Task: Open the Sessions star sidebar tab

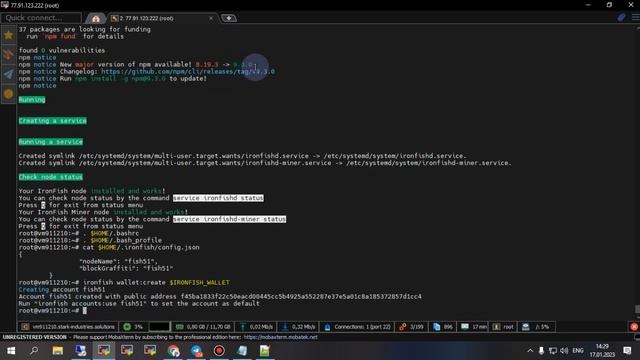Action: pos(8,35)
